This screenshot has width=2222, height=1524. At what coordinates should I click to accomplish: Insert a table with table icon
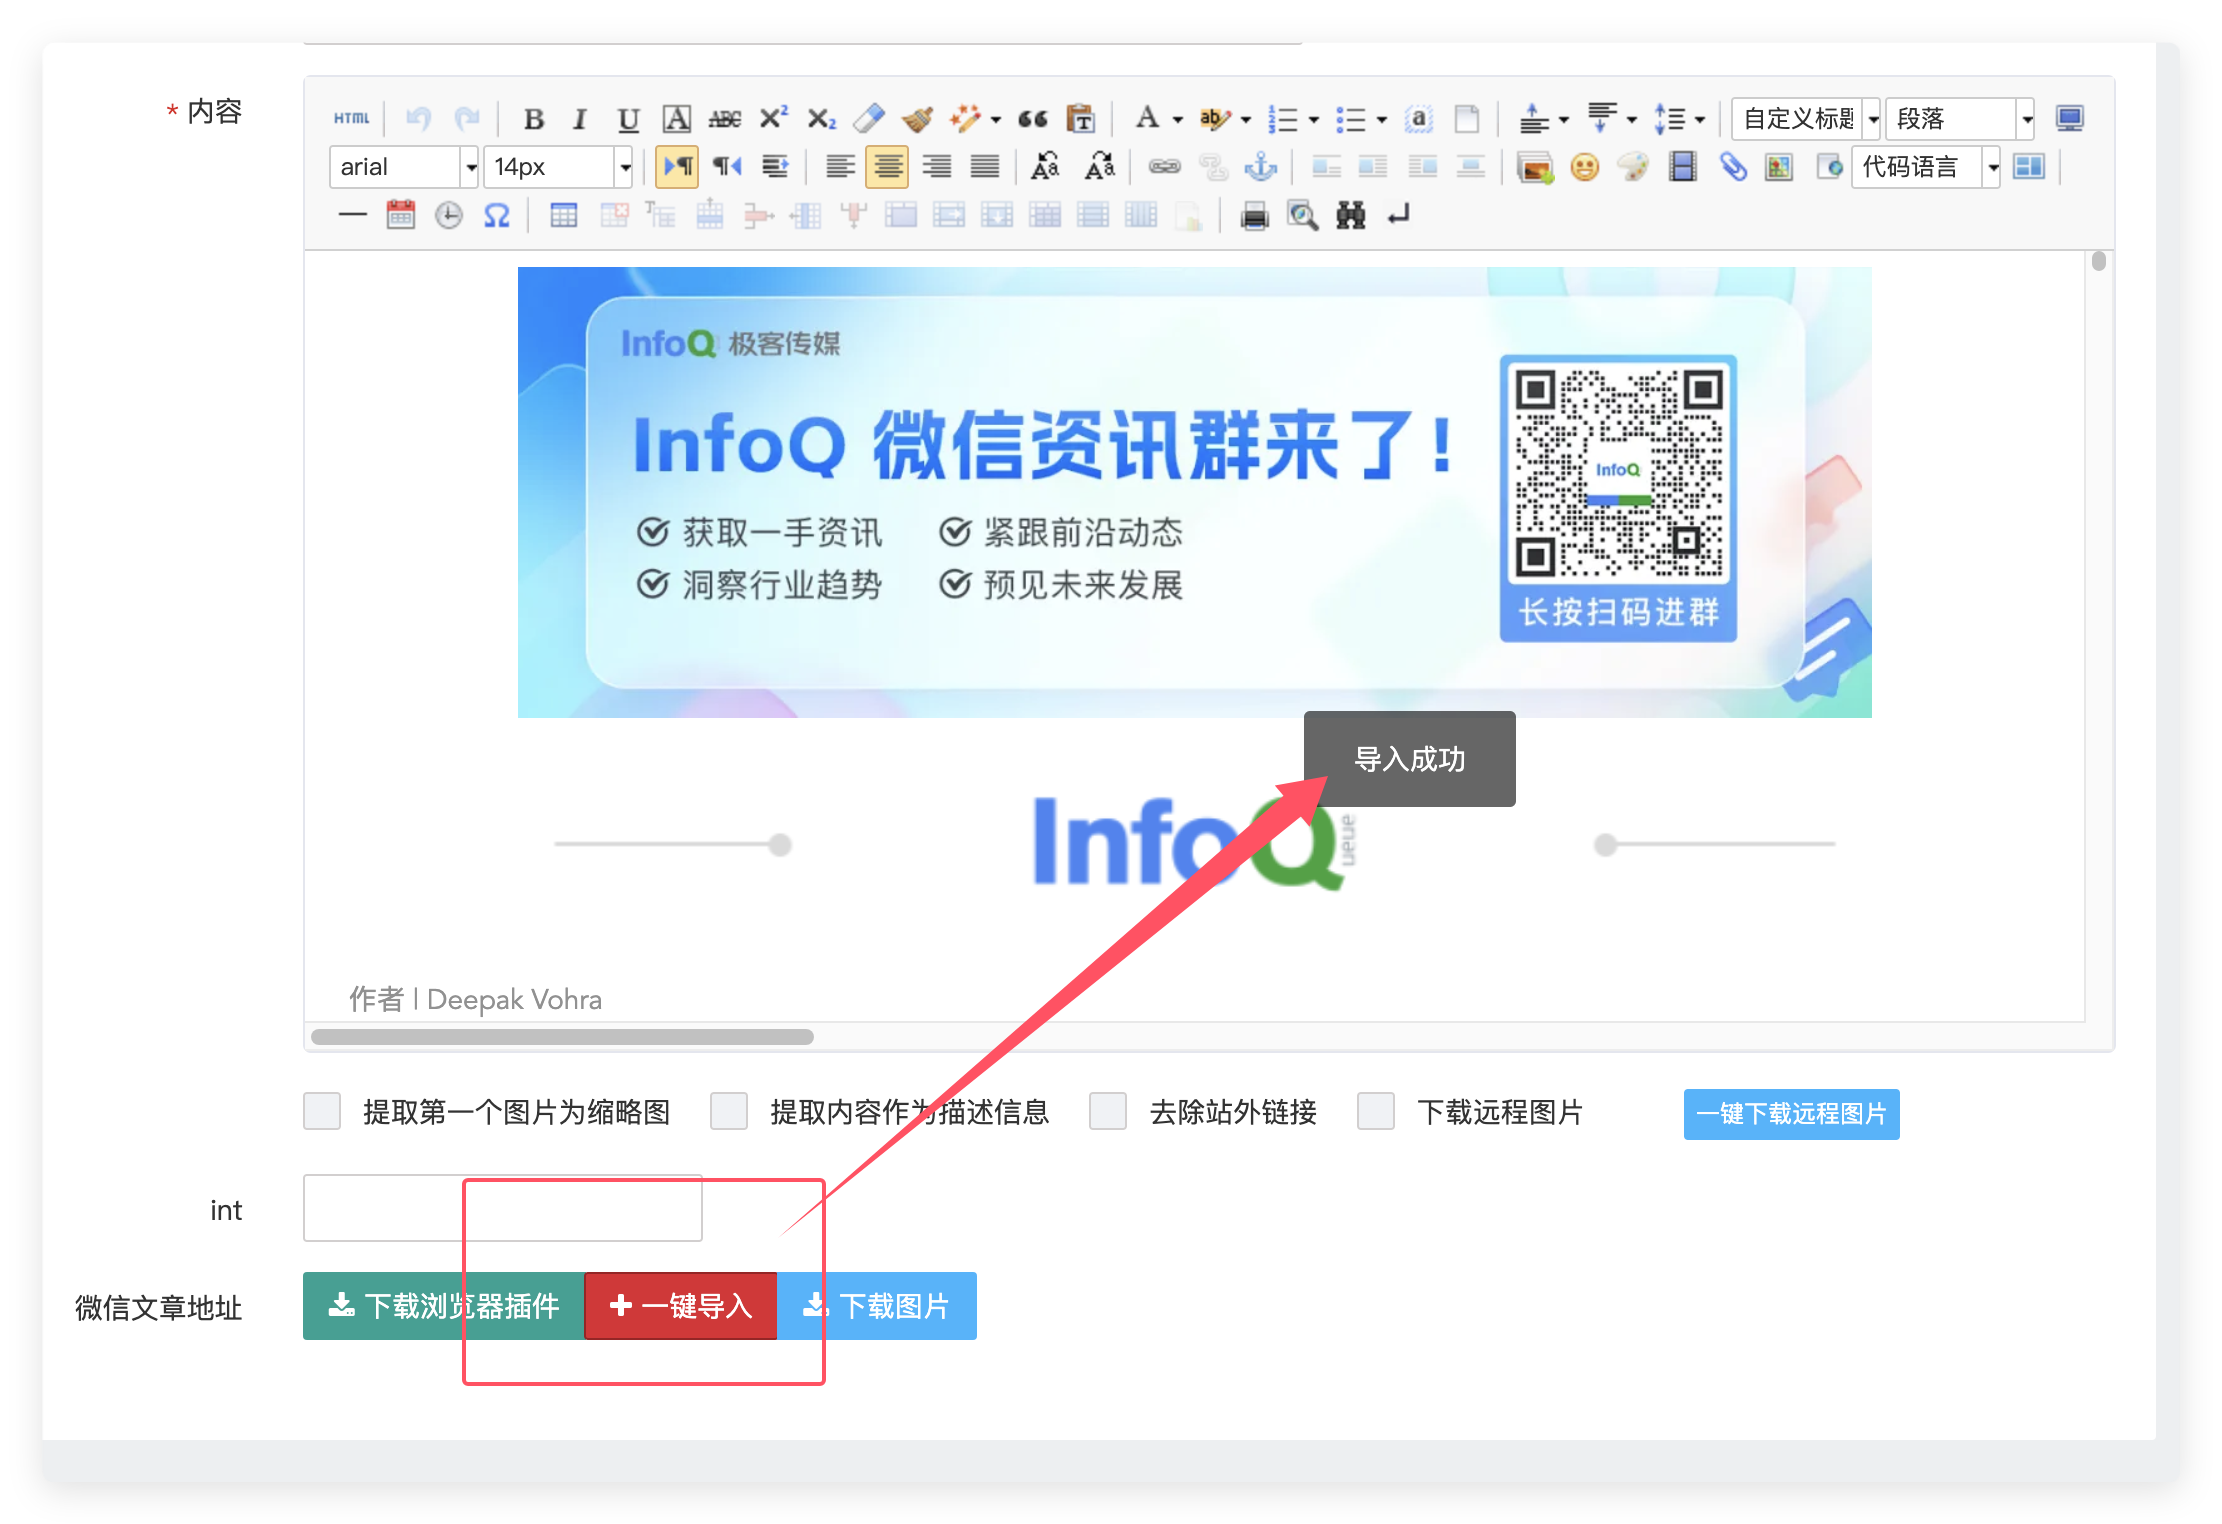(564, 215)
